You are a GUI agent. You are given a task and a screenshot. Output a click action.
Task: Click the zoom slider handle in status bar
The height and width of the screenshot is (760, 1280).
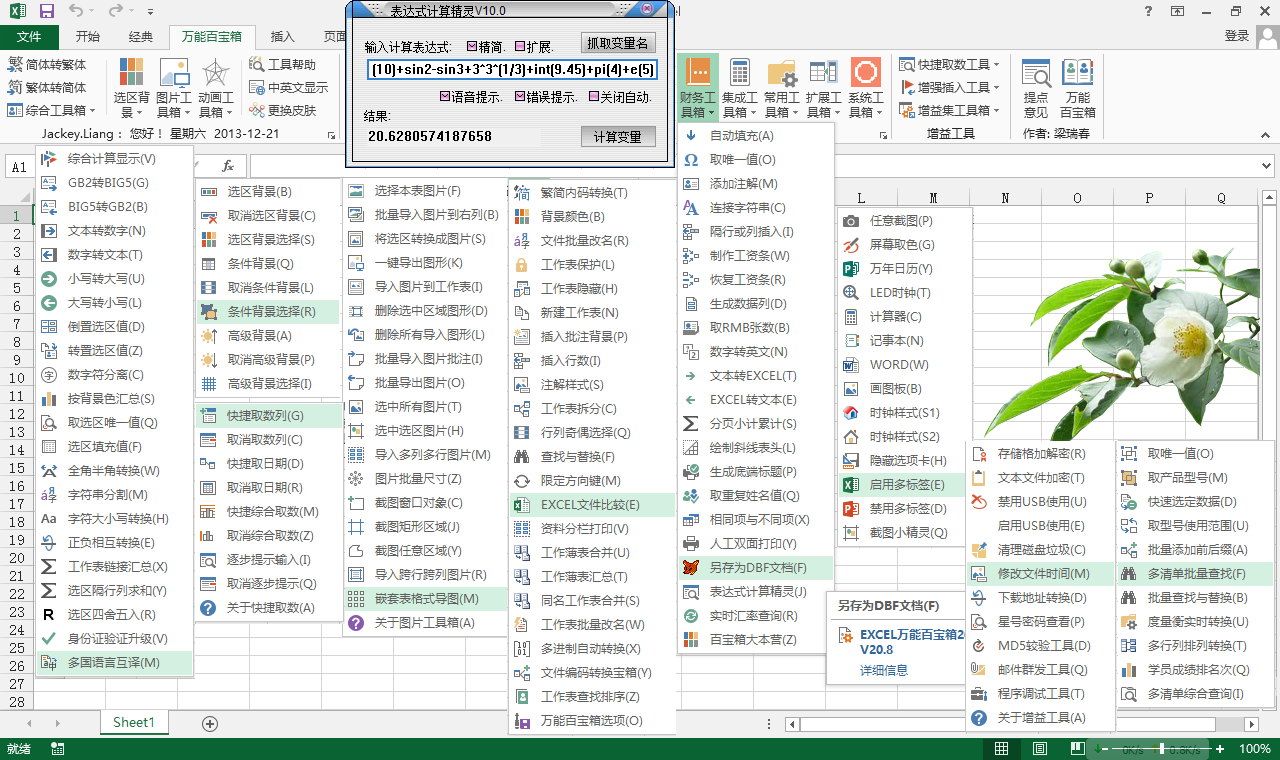click(1161, 748)
